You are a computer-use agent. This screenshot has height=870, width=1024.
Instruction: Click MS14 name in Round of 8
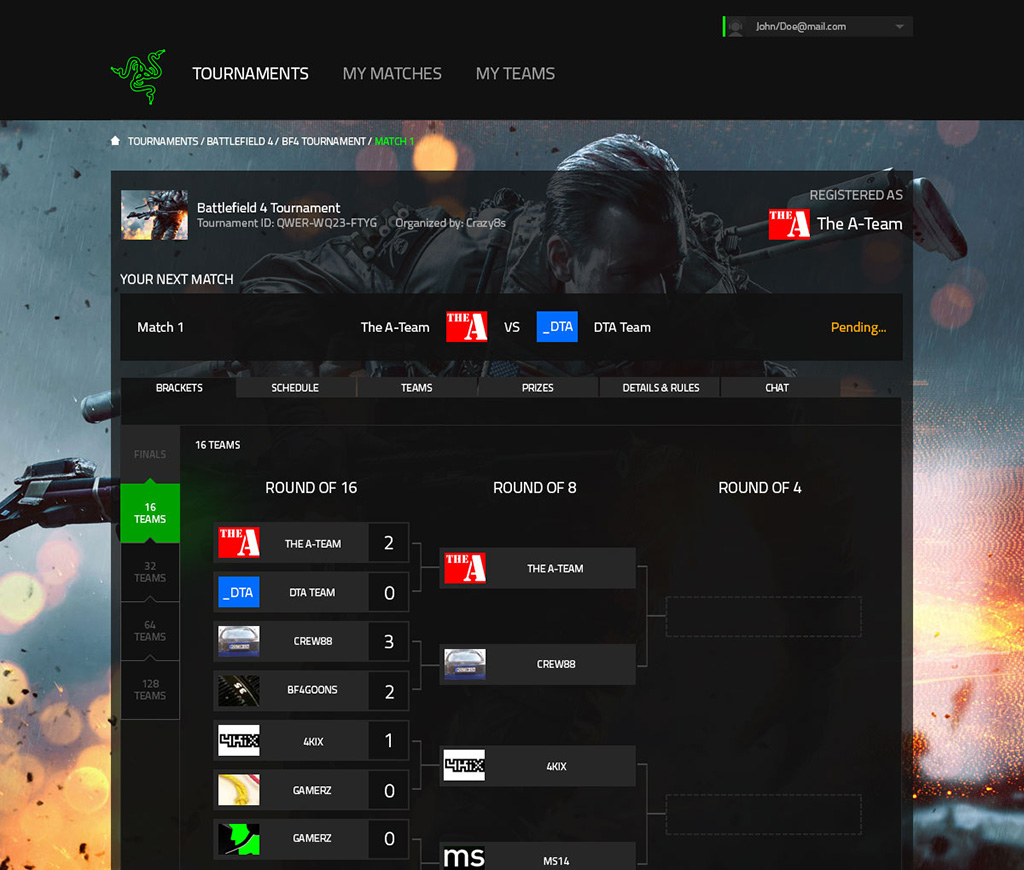pyautogui.click(x=556, y=862)
